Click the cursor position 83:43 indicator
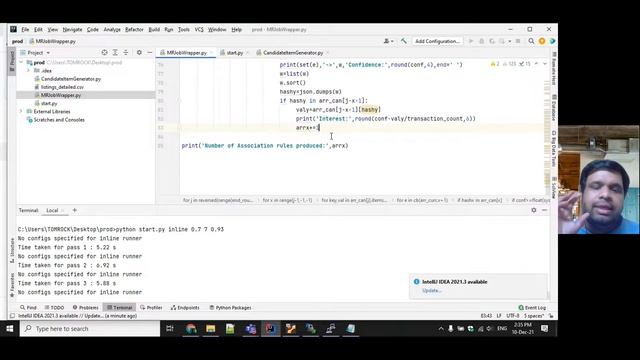The height and width of the screenshot is (360, 640). click(486, 316)
